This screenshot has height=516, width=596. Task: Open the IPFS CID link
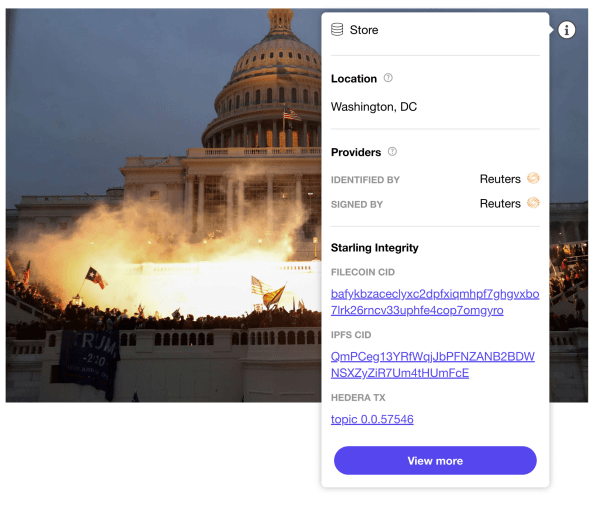coord(433,365)
